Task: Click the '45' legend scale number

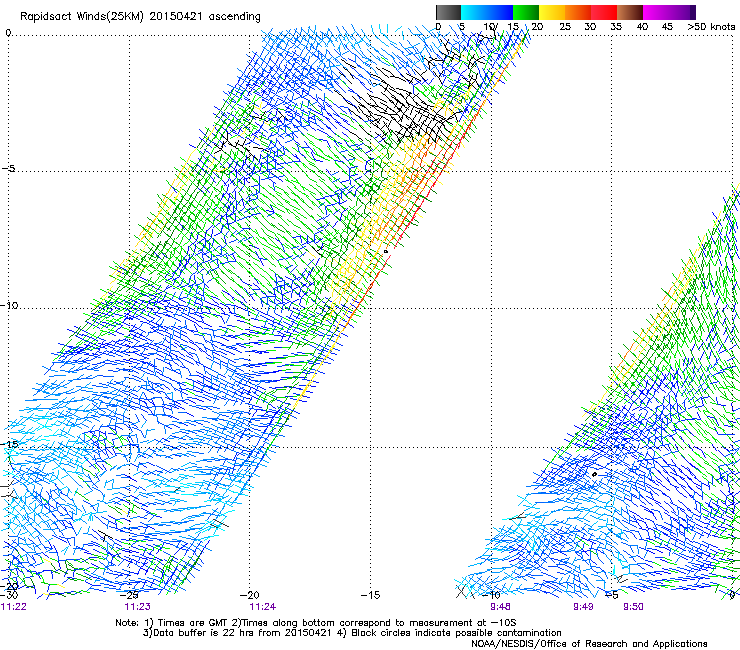Action: 667,27
